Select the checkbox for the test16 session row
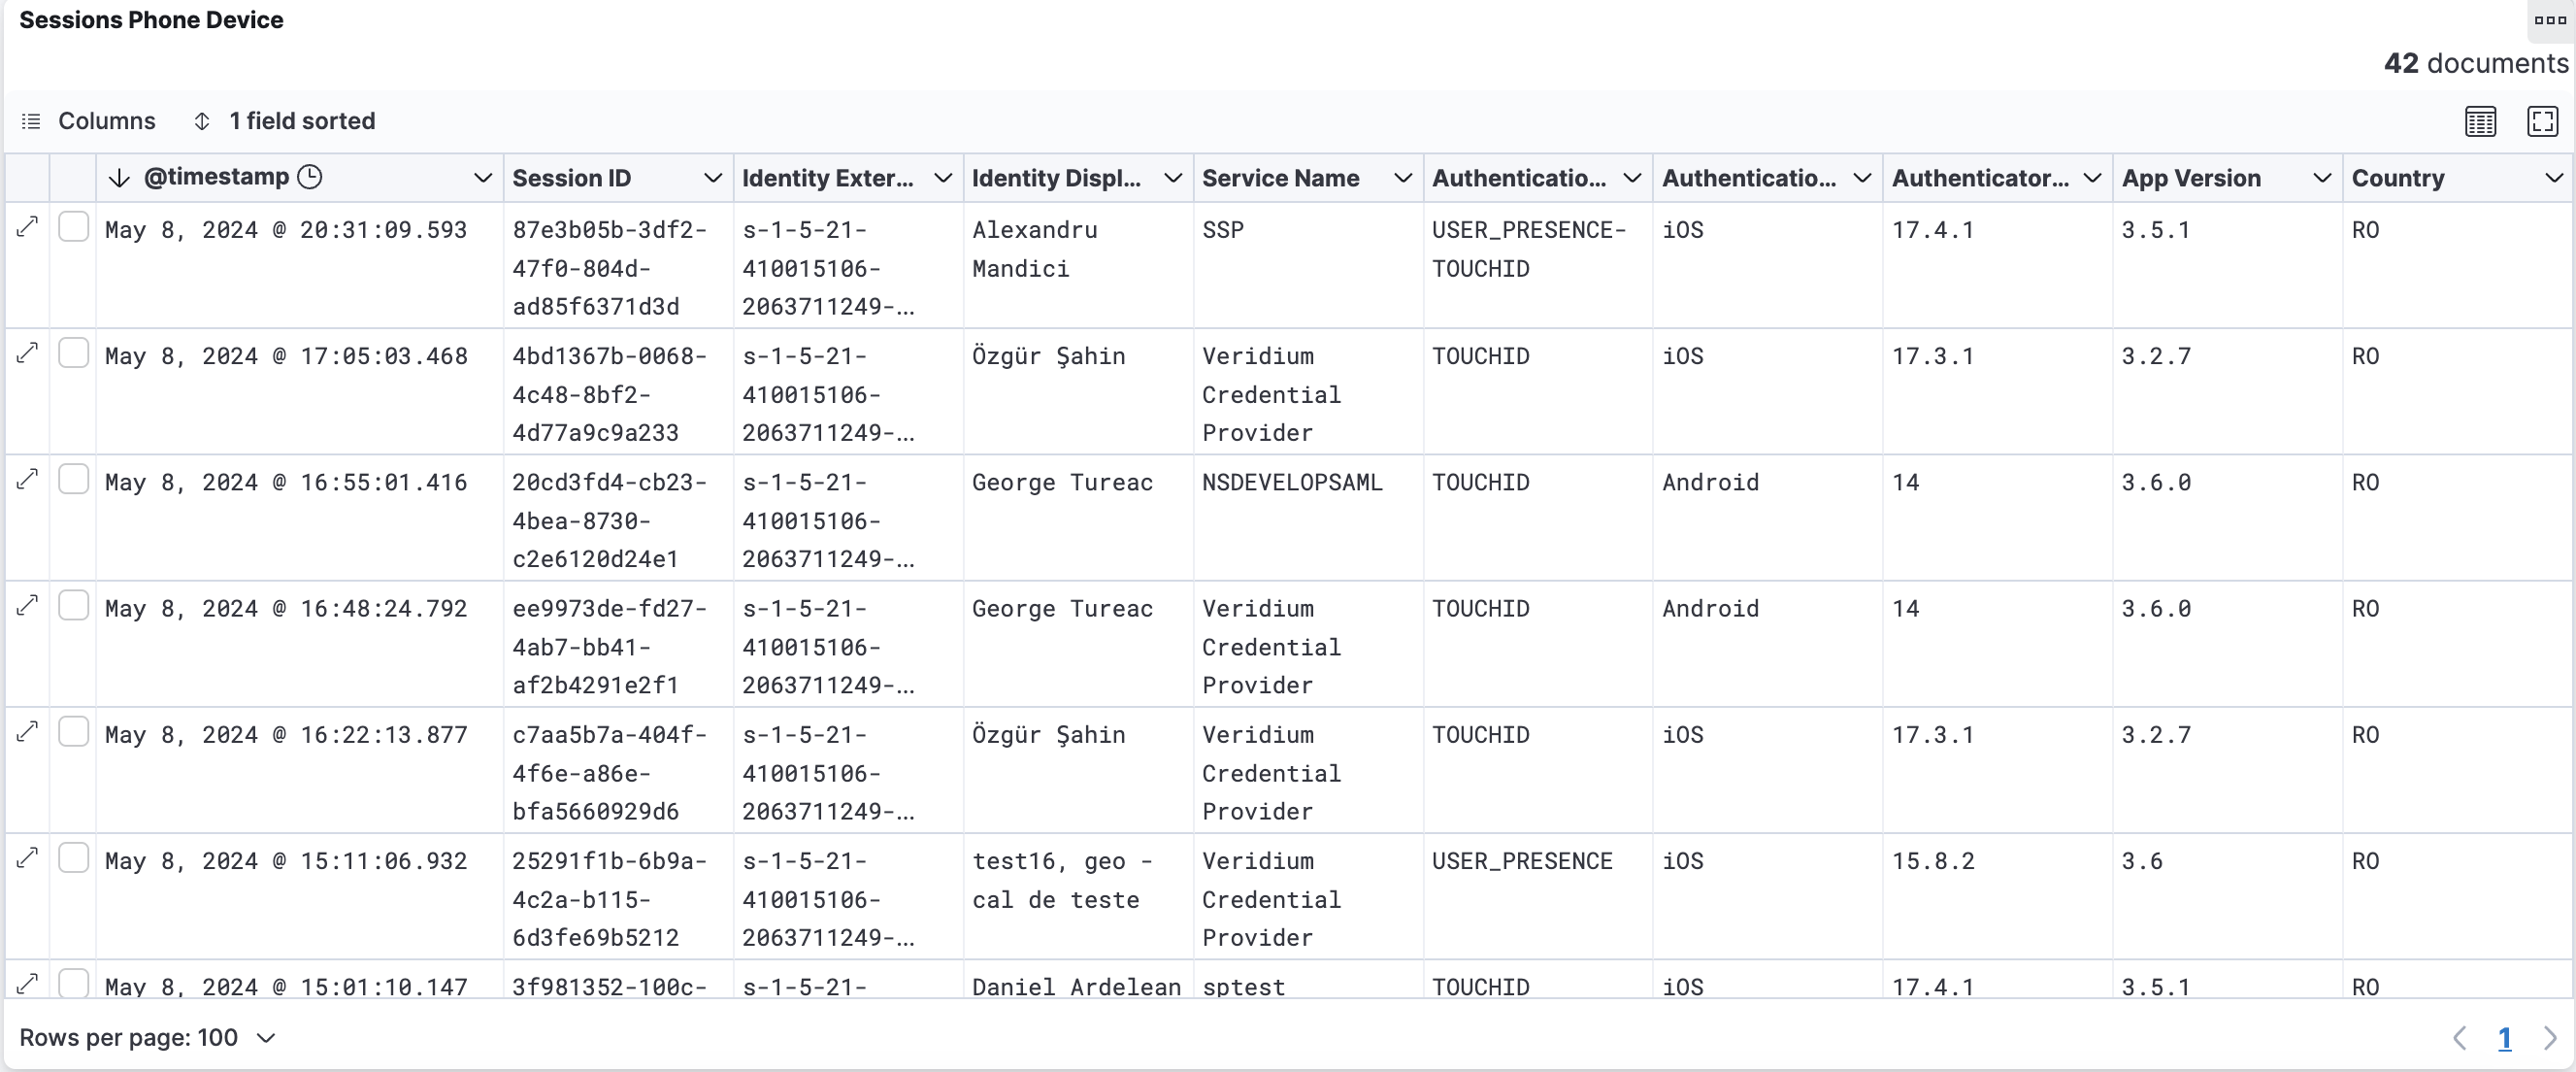Viewport: 2576px width, 1072px height. pyautogui.click(x=74, y=857)
